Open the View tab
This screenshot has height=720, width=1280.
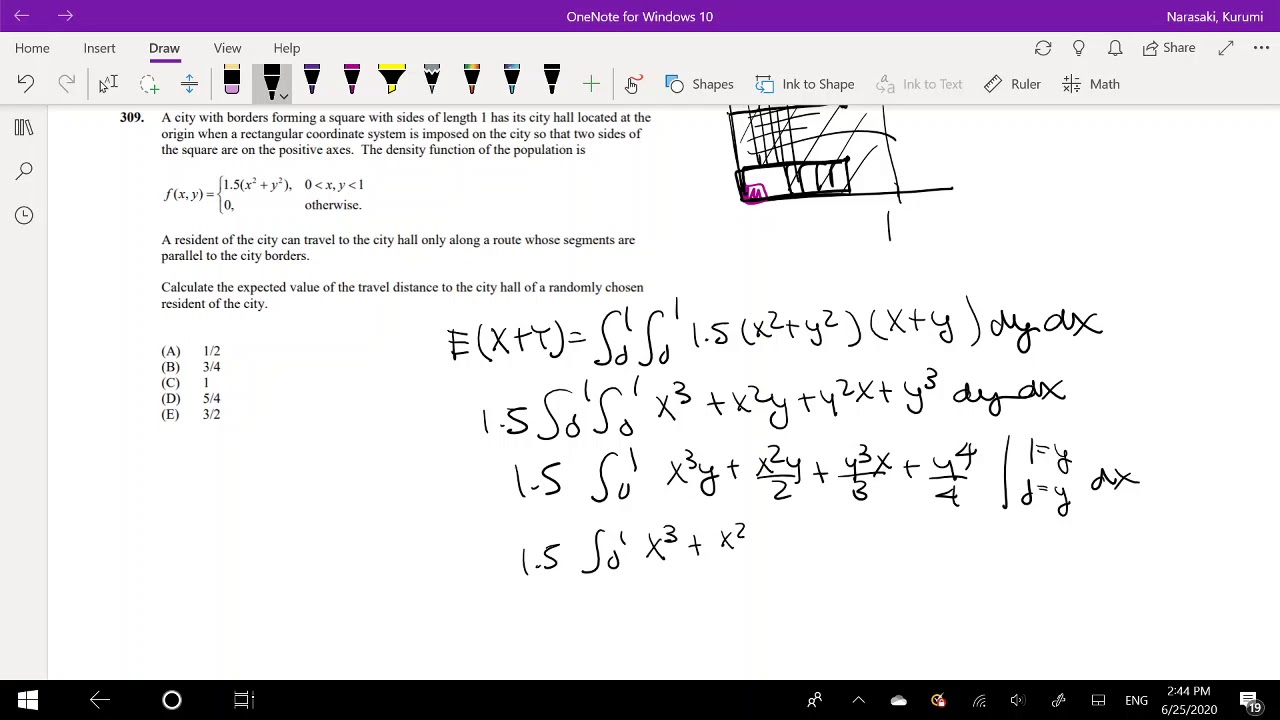point(227,48)
